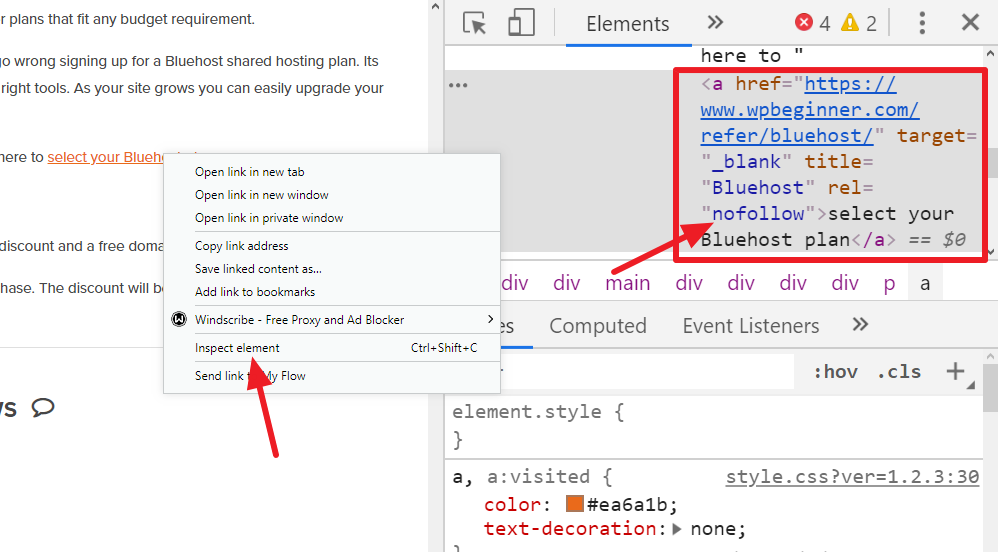
Task: Show more DevTools panels beside Elements
Action: [715, 23]
